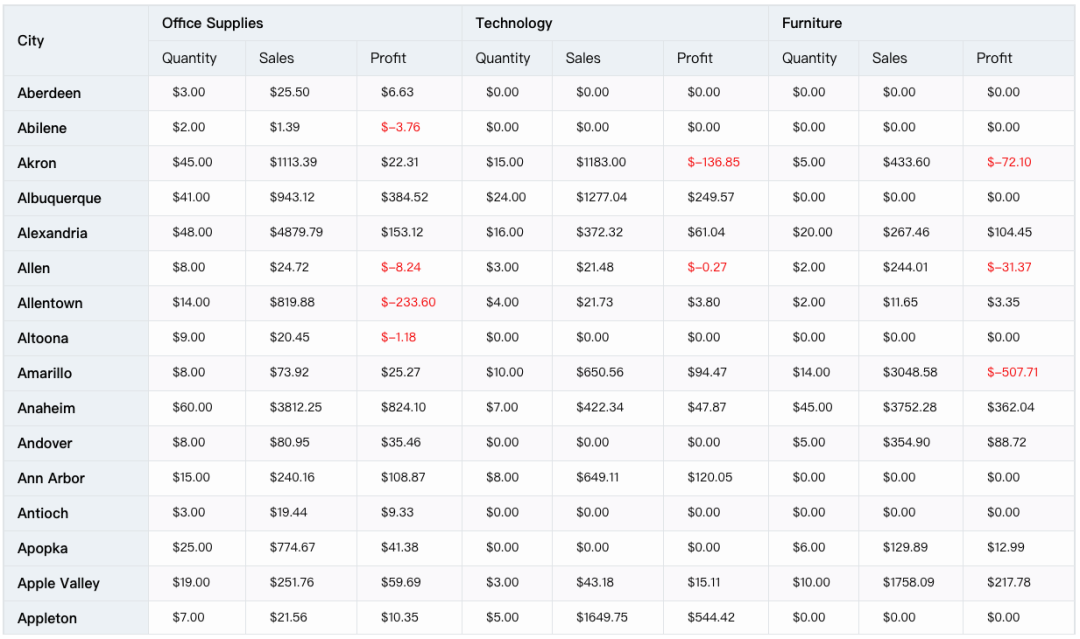This screenshot has height=639, width=1080.
Task: Click the Profit header under Furniture
Action: tap(994, 58)
